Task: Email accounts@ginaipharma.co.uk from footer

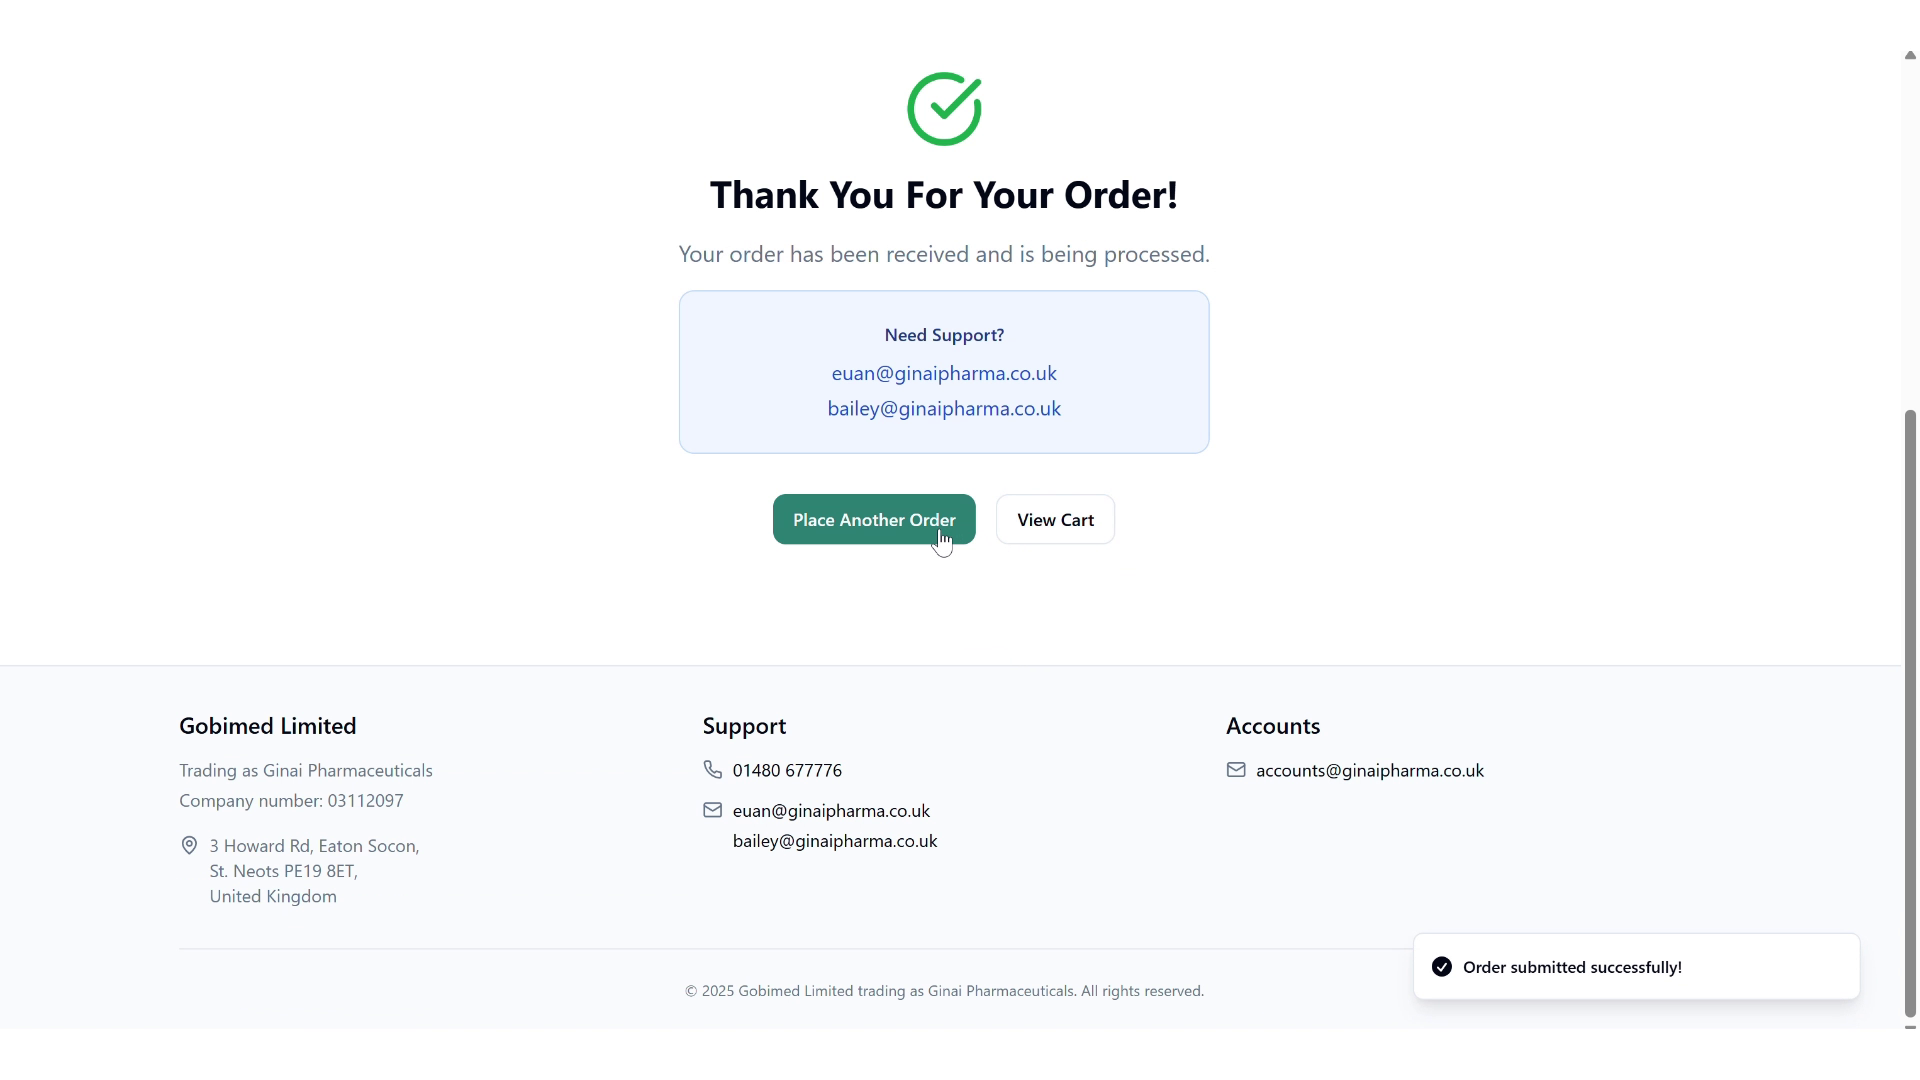Action: click(1369, 771)
